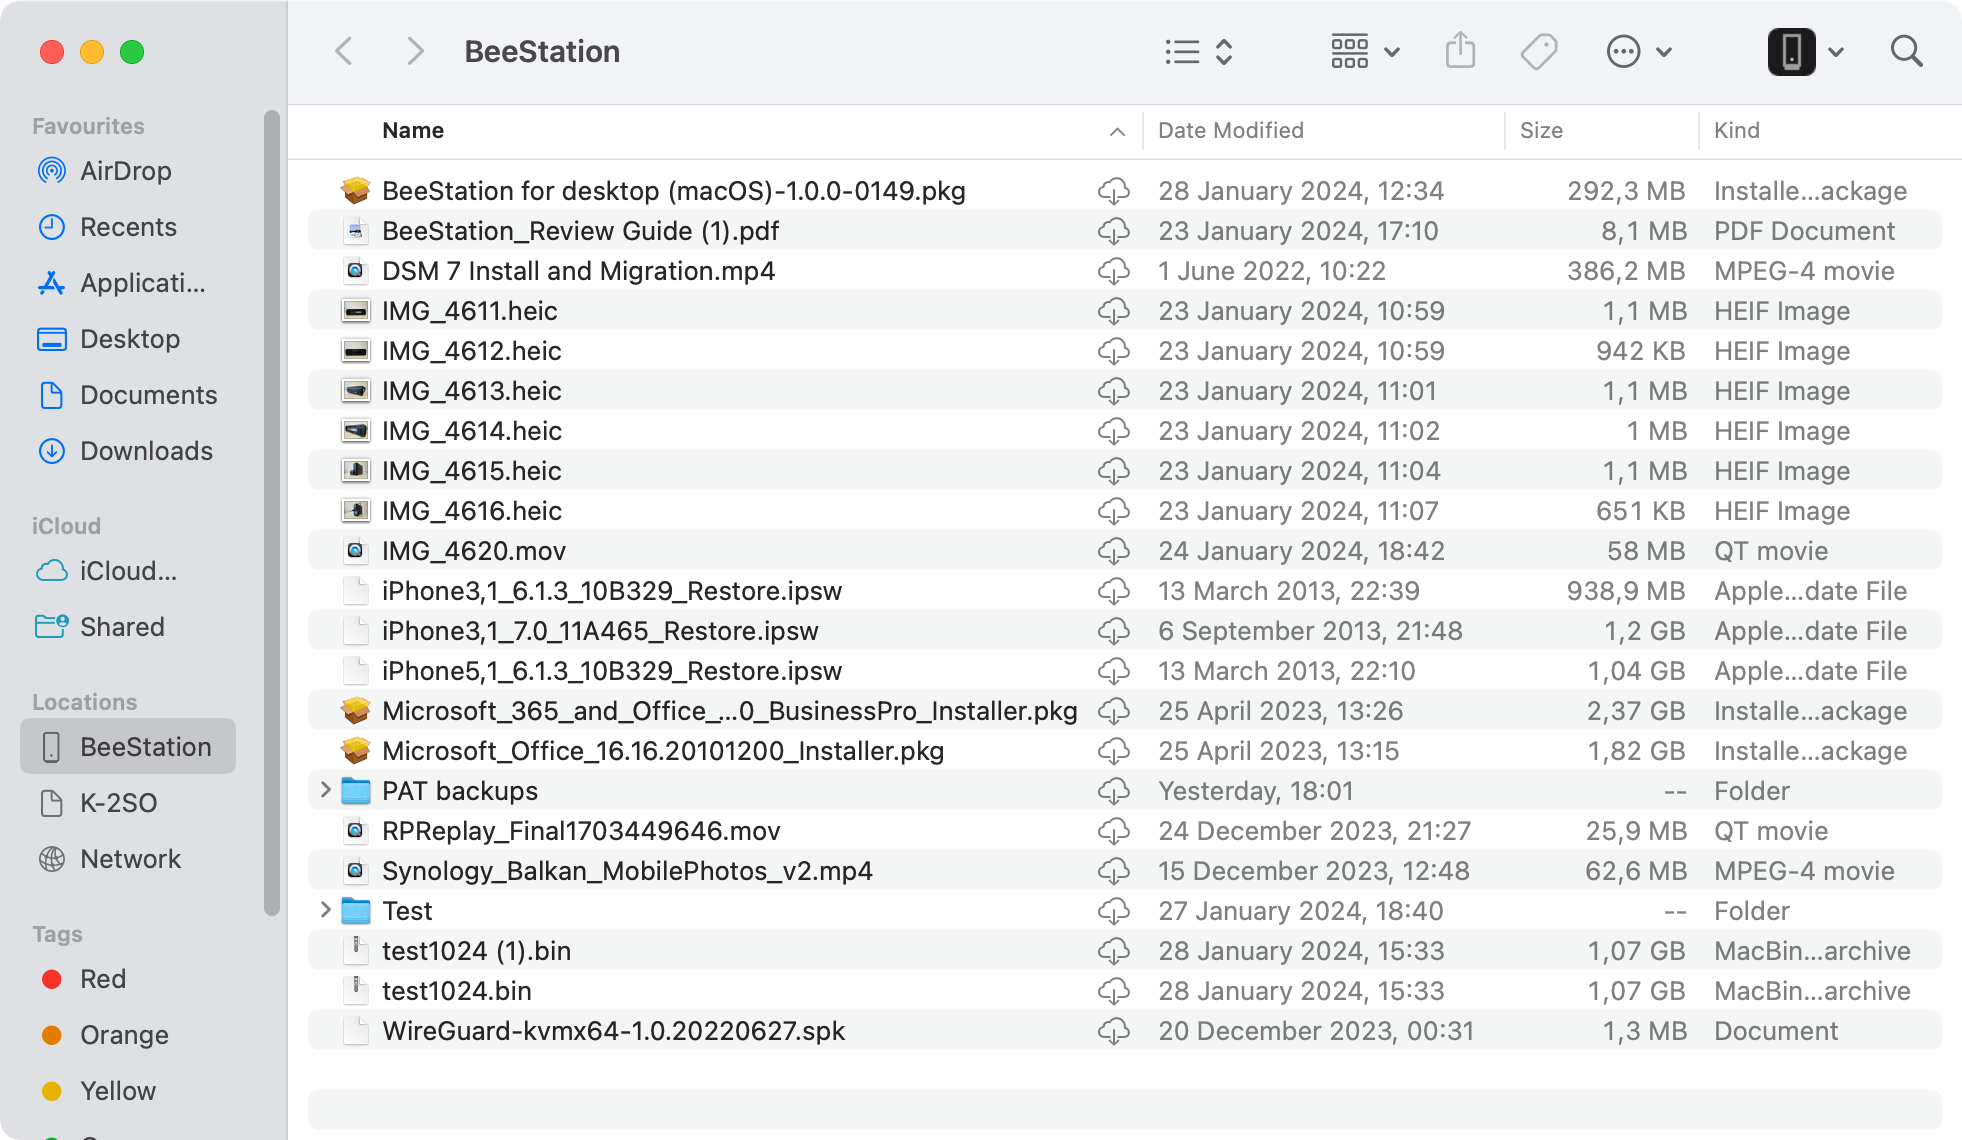Click cloud download icon for DSM 7 video
The height and width of the screenshot is (1140, 1962).
pyautogui.click(x=1114, y=271)
